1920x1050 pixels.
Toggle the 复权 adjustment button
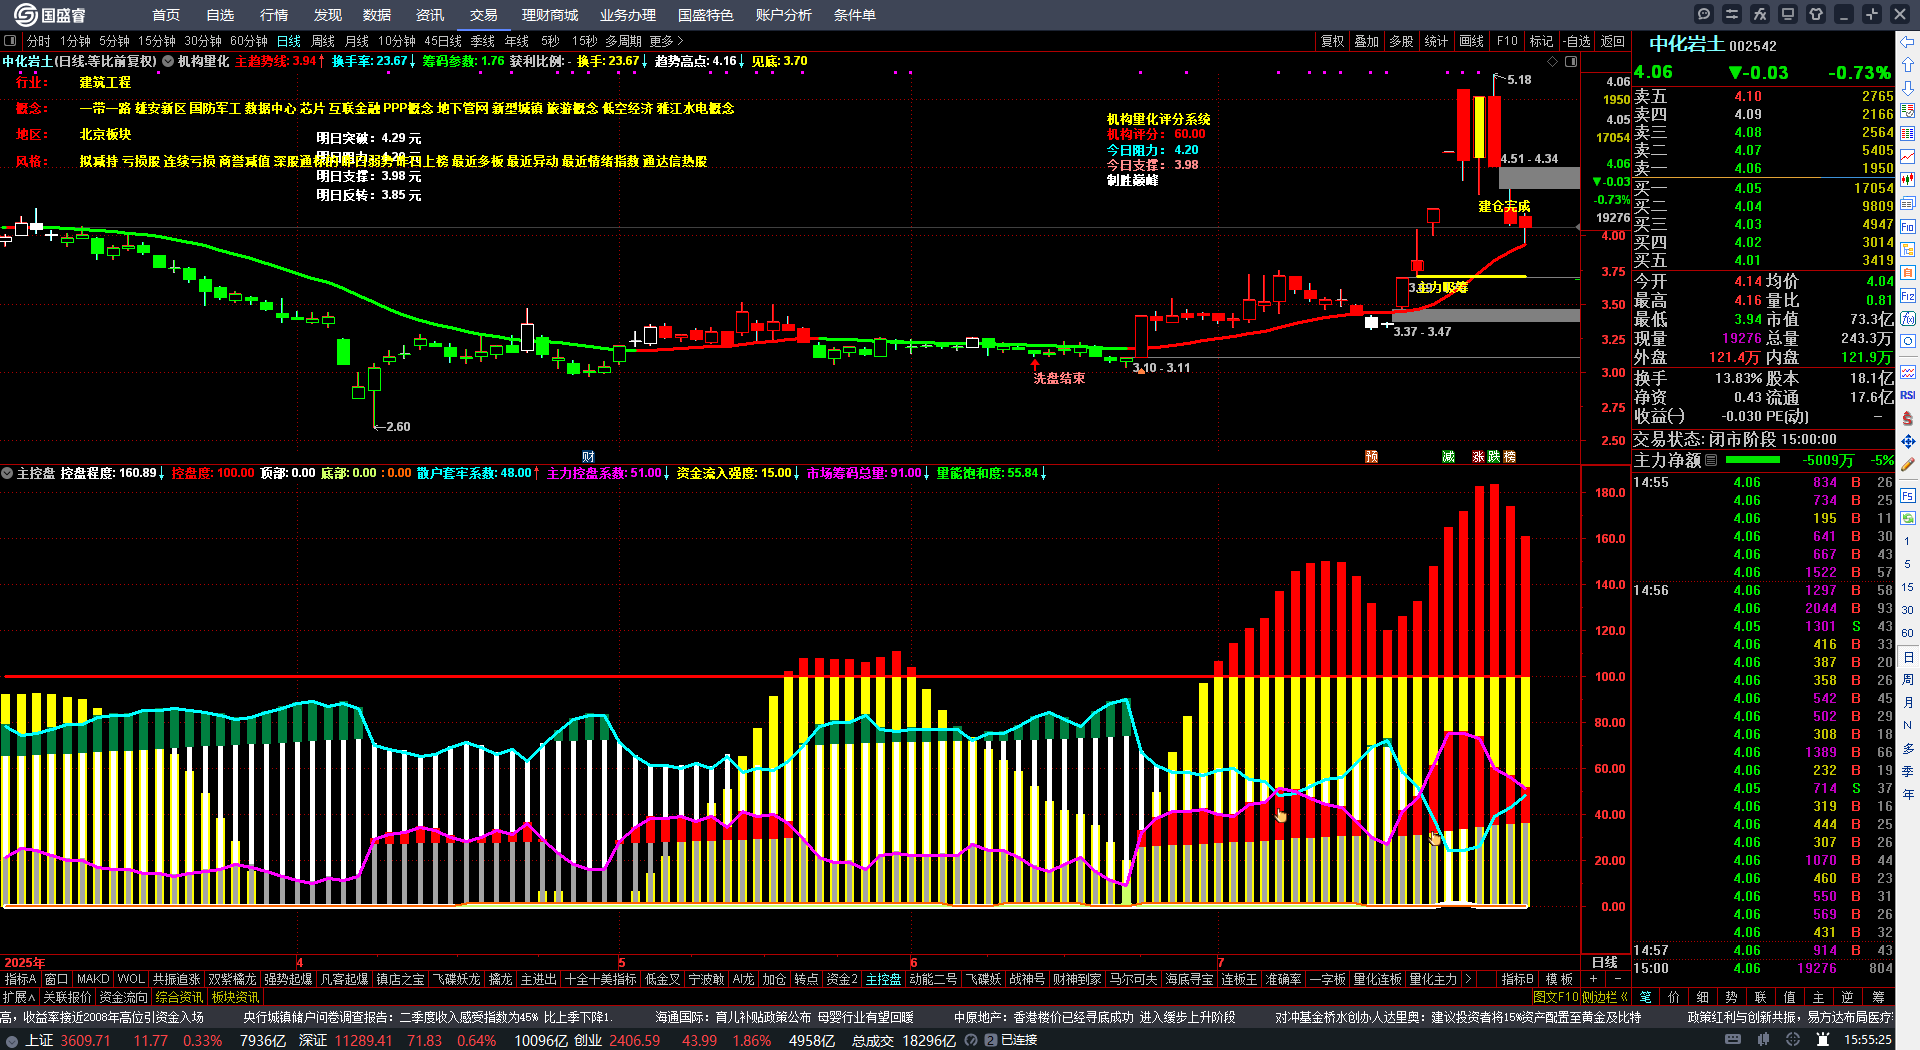pos(1332,41)
